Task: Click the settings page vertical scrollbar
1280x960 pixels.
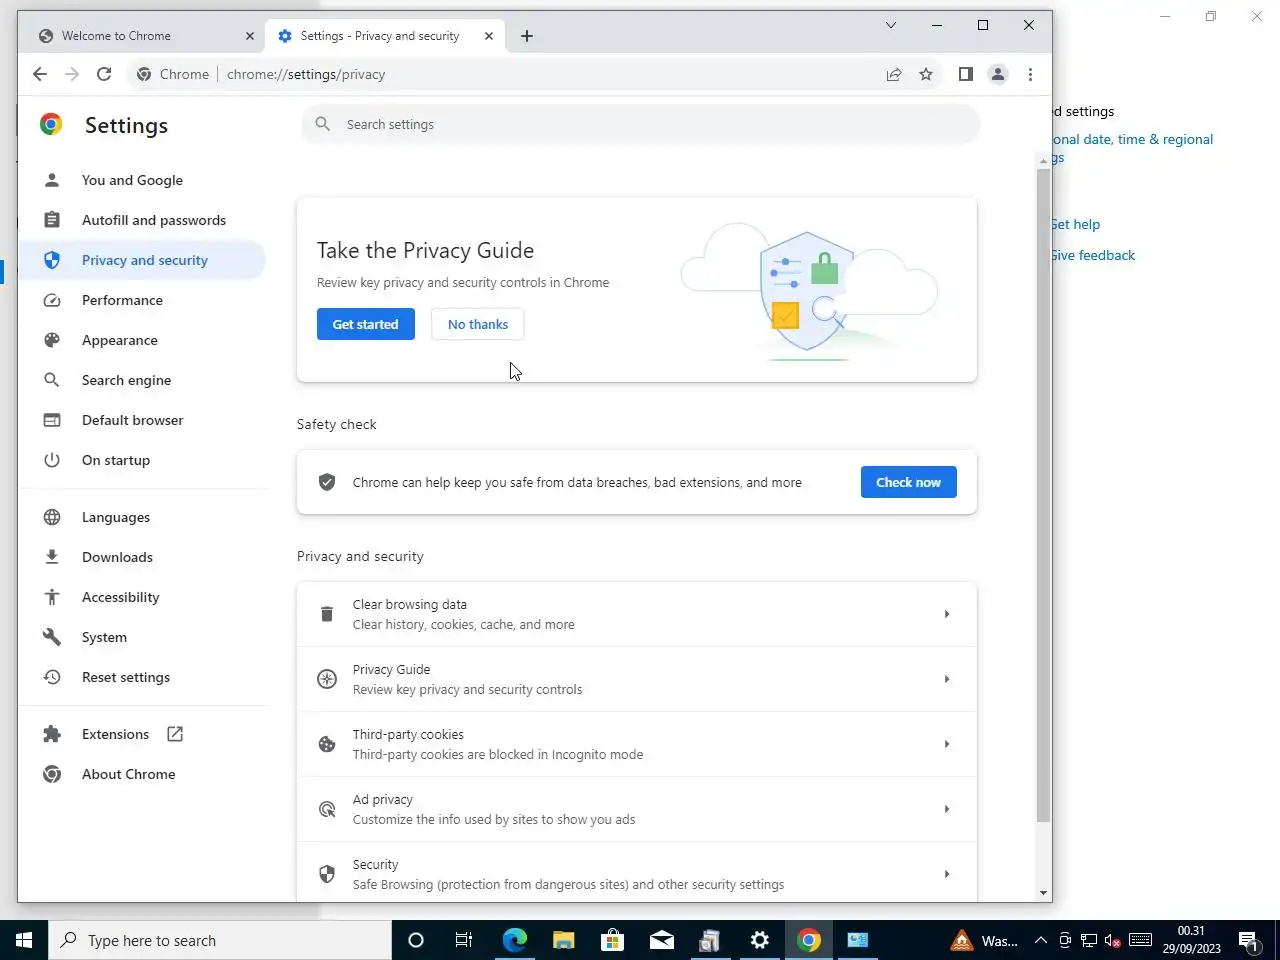Action: coord(1043,495)
